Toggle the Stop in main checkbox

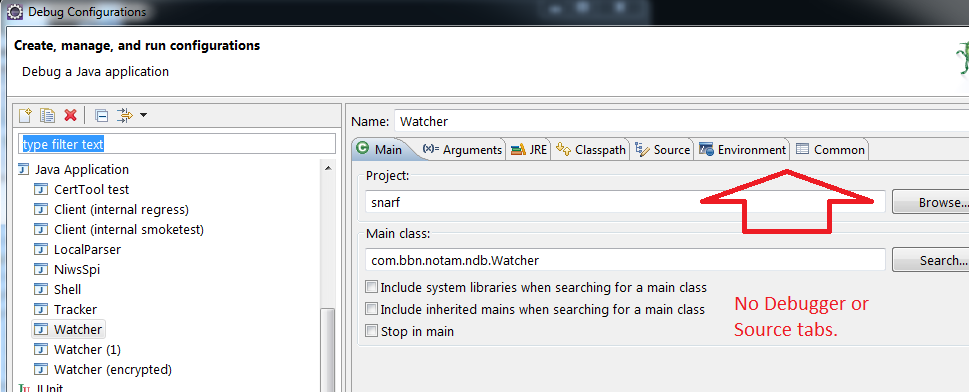[x=371, y=331]
